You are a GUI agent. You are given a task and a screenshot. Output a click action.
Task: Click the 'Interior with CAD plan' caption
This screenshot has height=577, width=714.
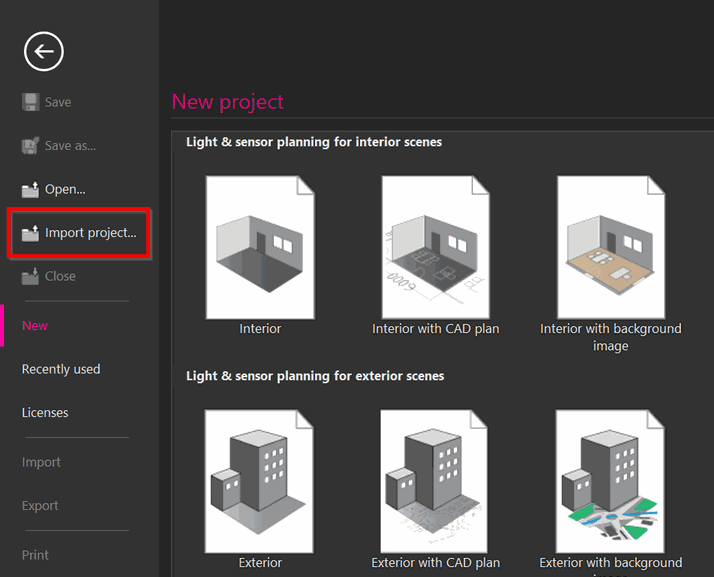tap(436, 329)
